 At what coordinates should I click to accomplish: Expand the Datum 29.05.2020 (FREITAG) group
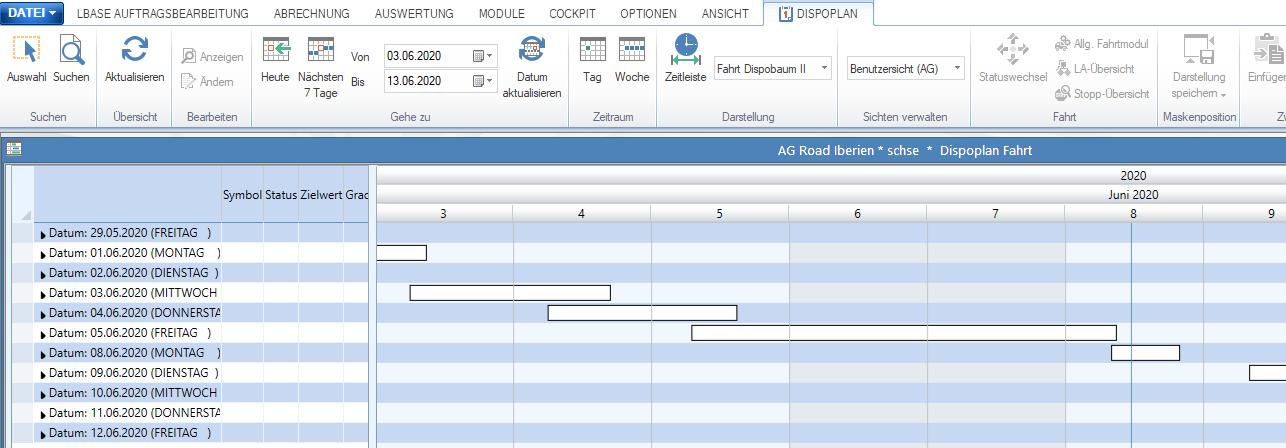(x=43, y=234)
